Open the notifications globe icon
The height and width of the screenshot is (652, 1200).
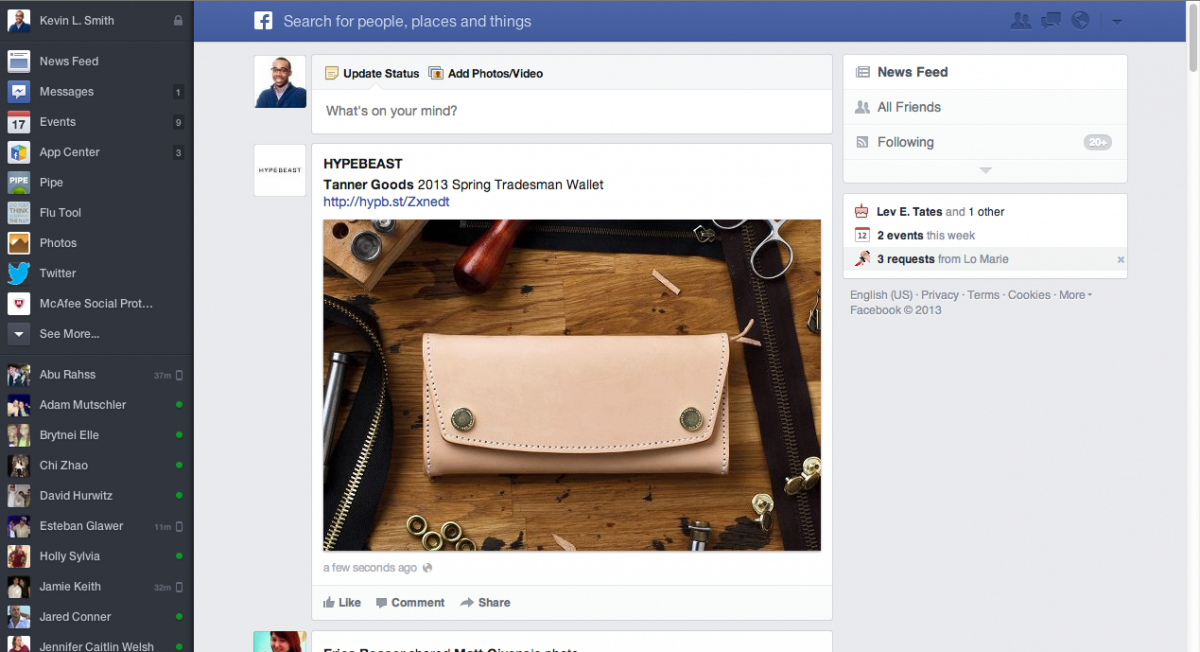[1080, 20]
